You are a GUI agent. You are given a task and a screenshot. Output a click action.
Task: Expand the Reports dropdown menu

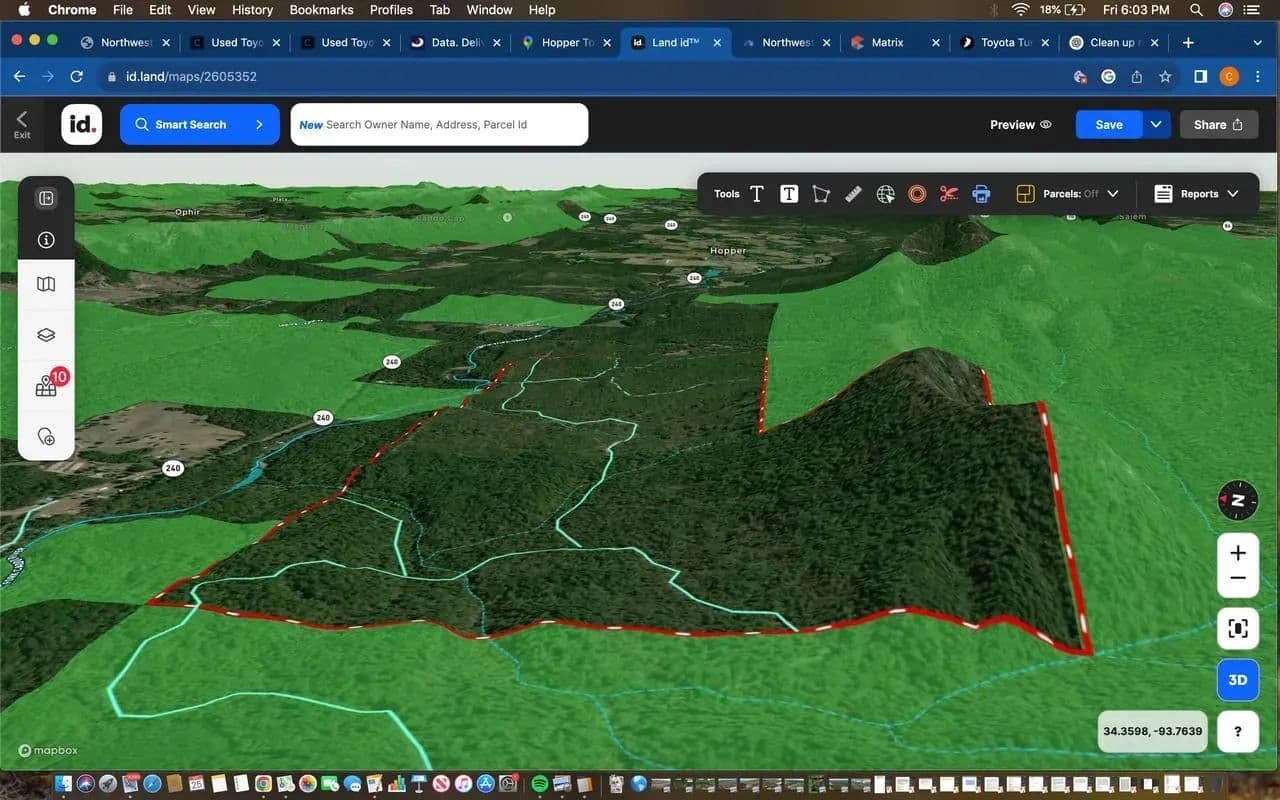click(x=1196, y=194)
